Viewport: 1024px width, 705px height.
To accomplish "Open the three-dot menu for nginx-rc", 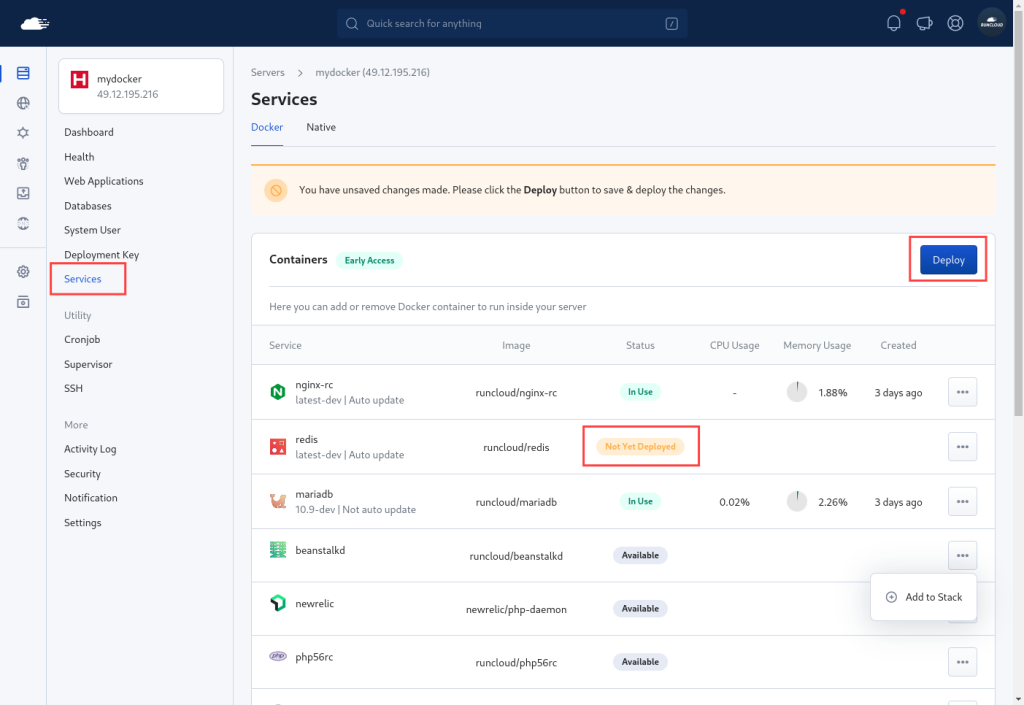I will (962, 392).
